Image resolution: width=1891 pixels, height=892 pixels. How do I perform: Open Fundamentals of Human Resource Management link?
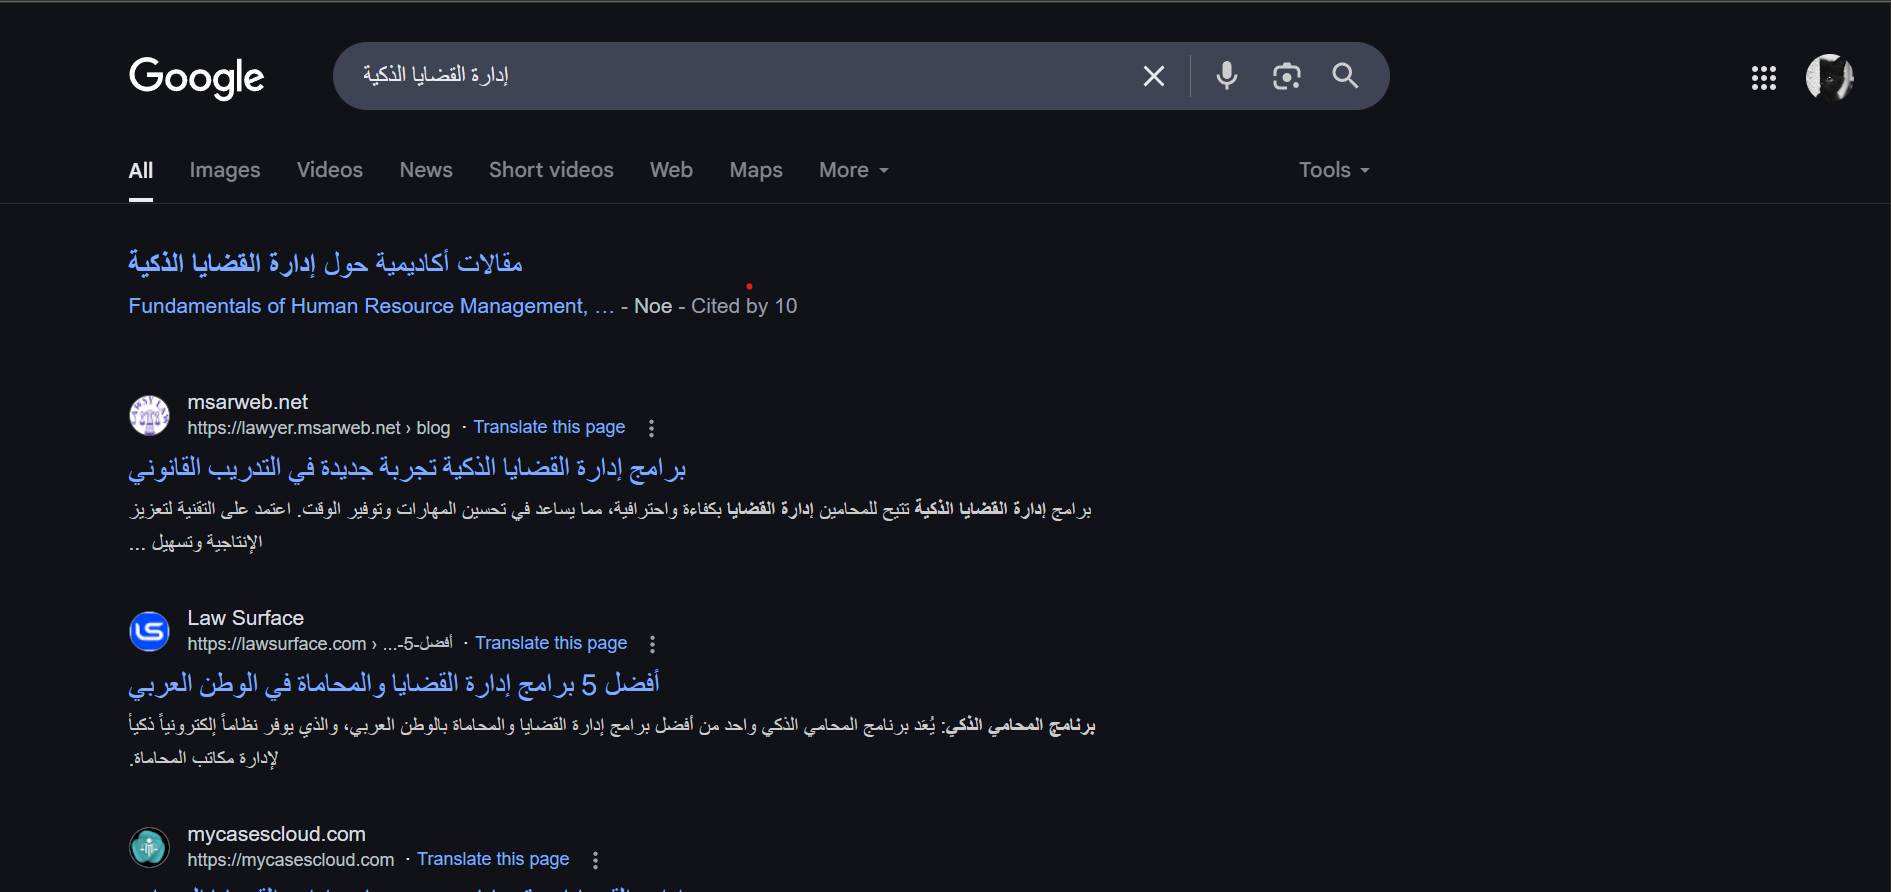371,306
